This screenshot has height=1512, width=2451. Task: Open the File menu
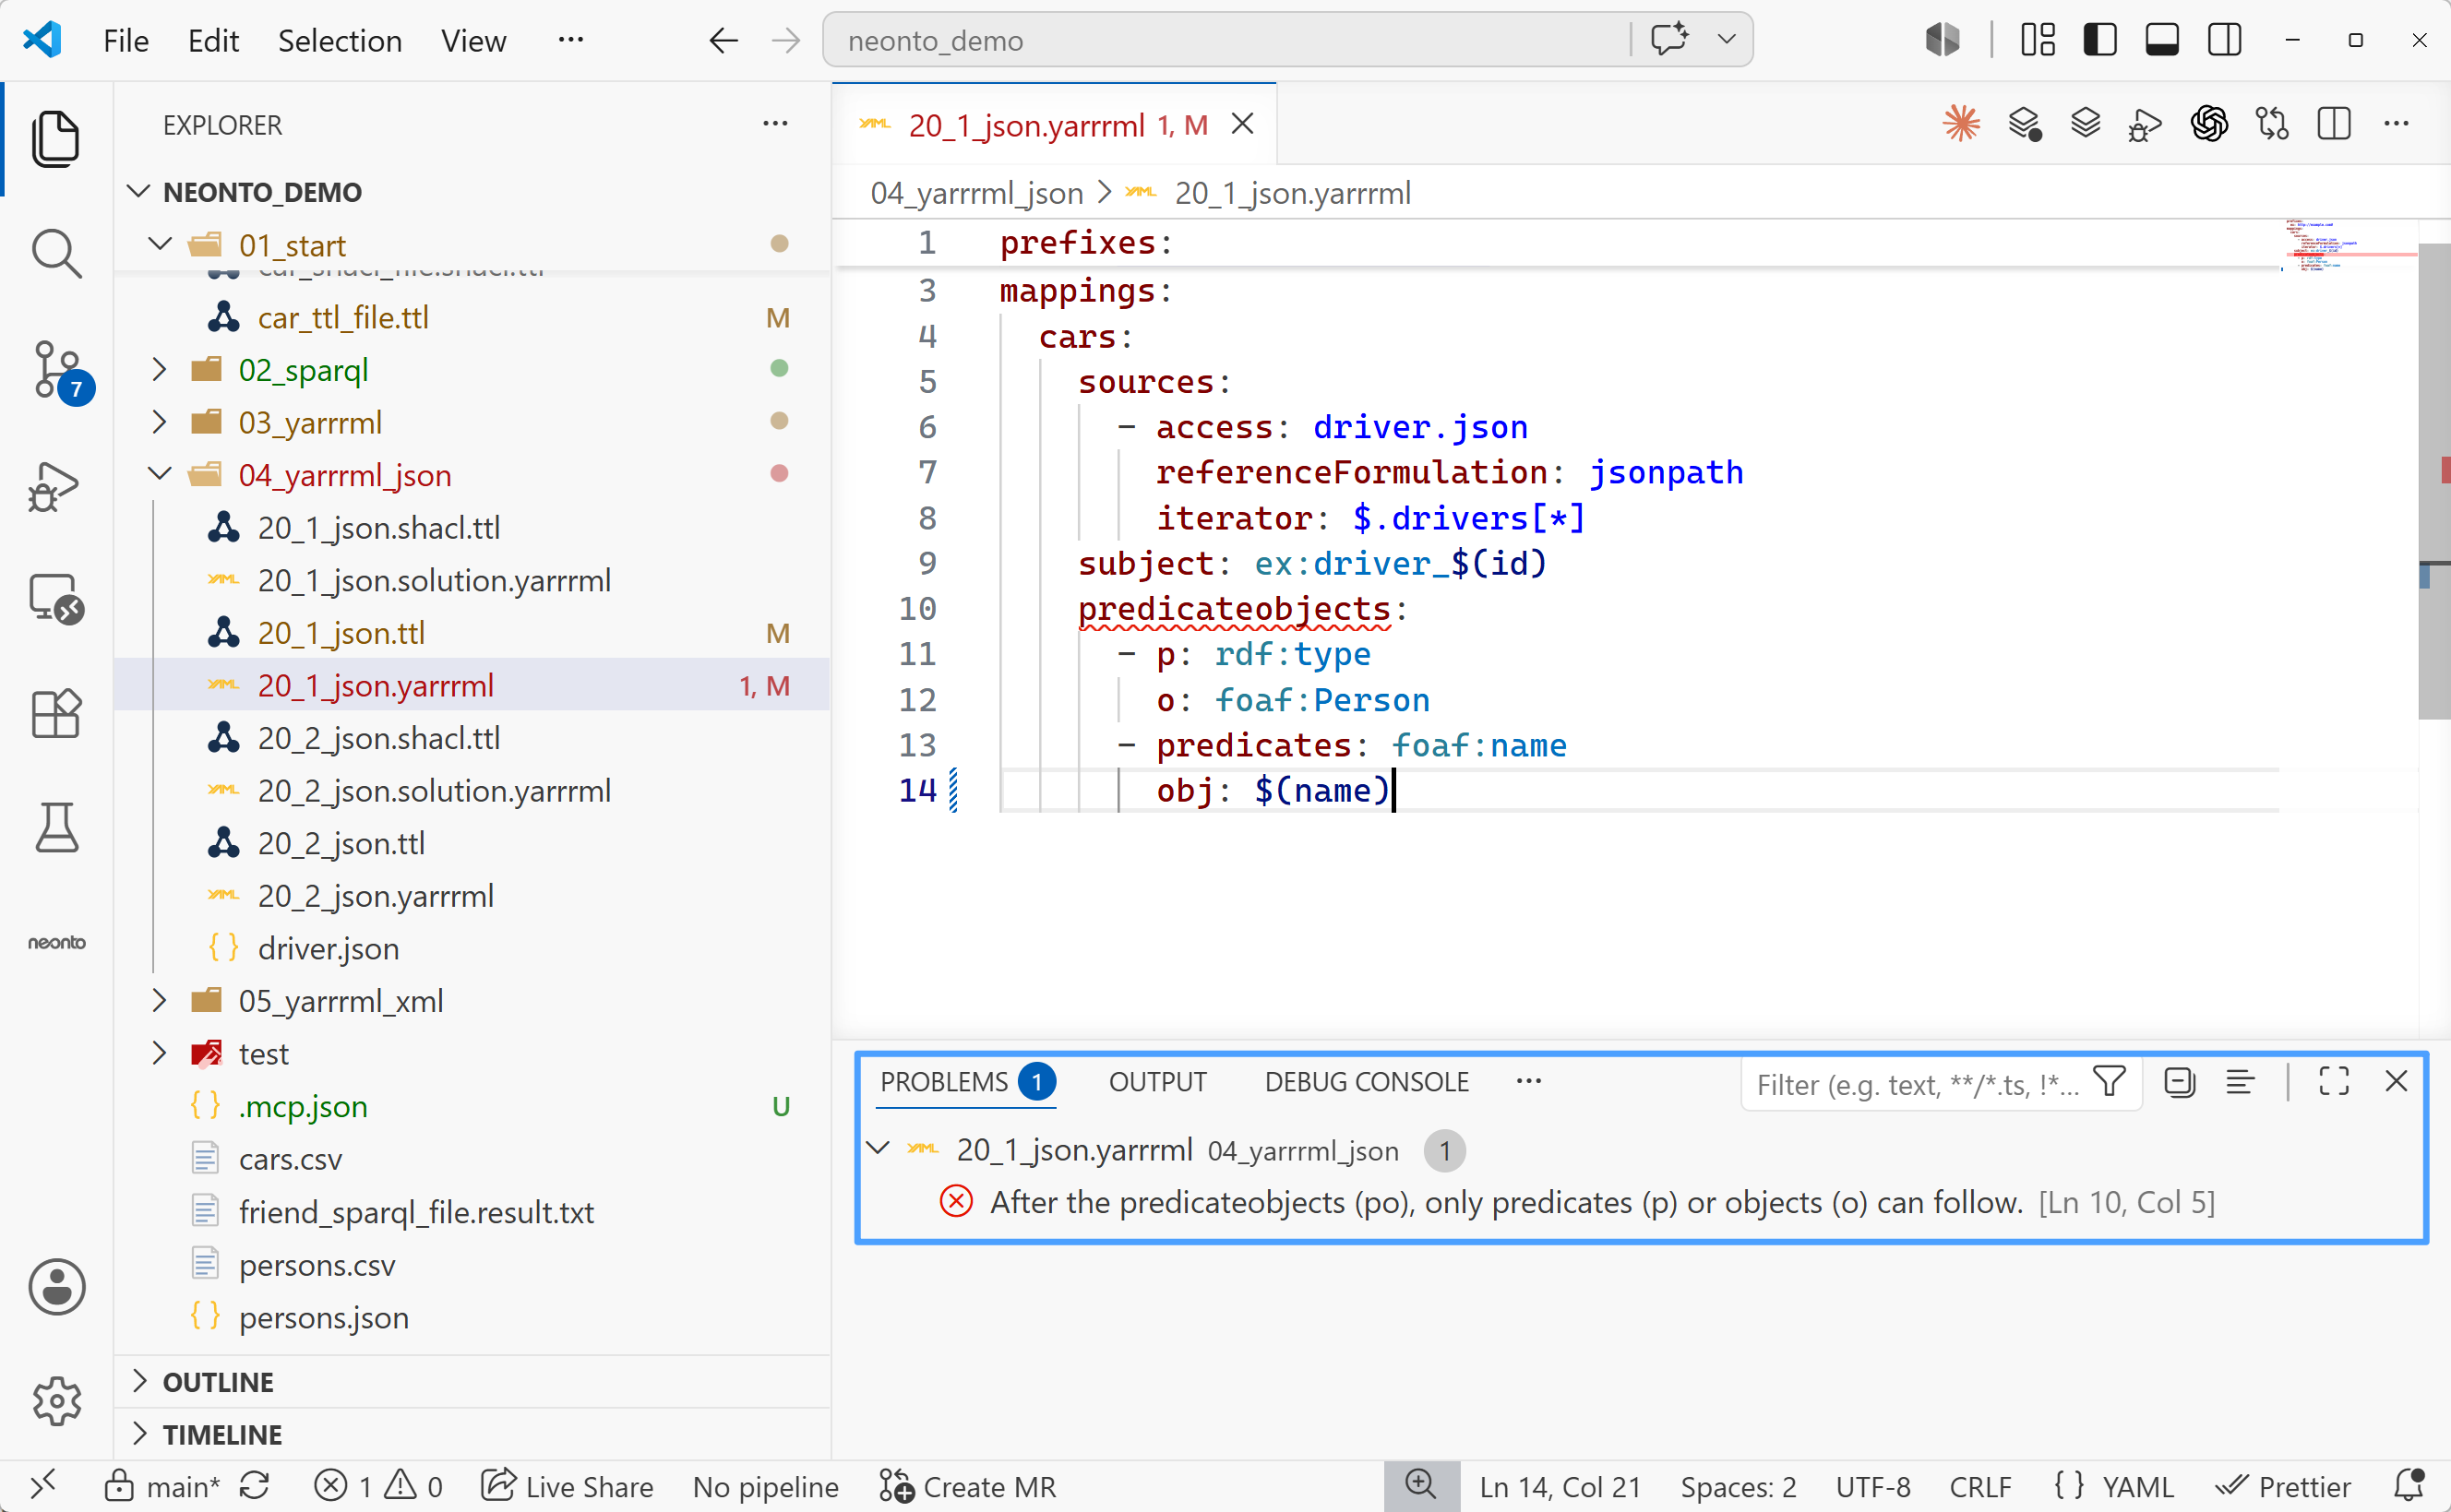[x=126, y=41]
